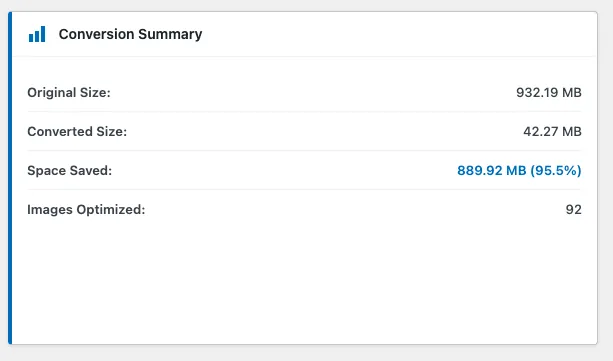This screenshot has width=613, height=361.
Task: Select the 42.27 MB converted value
Action: coord(552,131)
